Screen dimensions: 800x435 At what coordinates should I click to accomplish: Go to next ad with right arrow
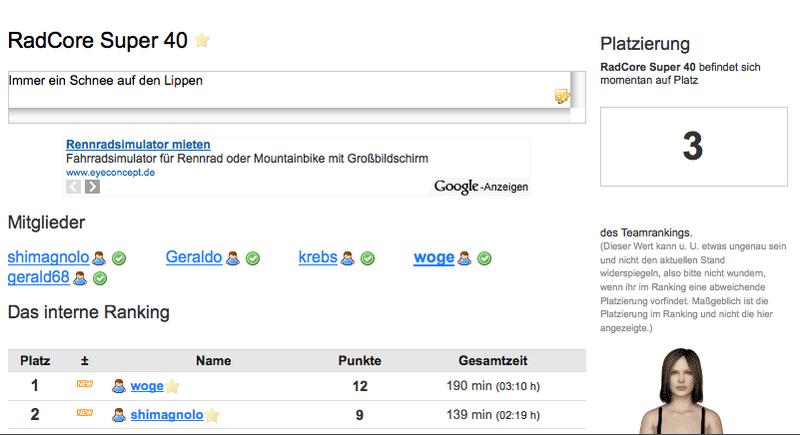[x=92, y=186]
